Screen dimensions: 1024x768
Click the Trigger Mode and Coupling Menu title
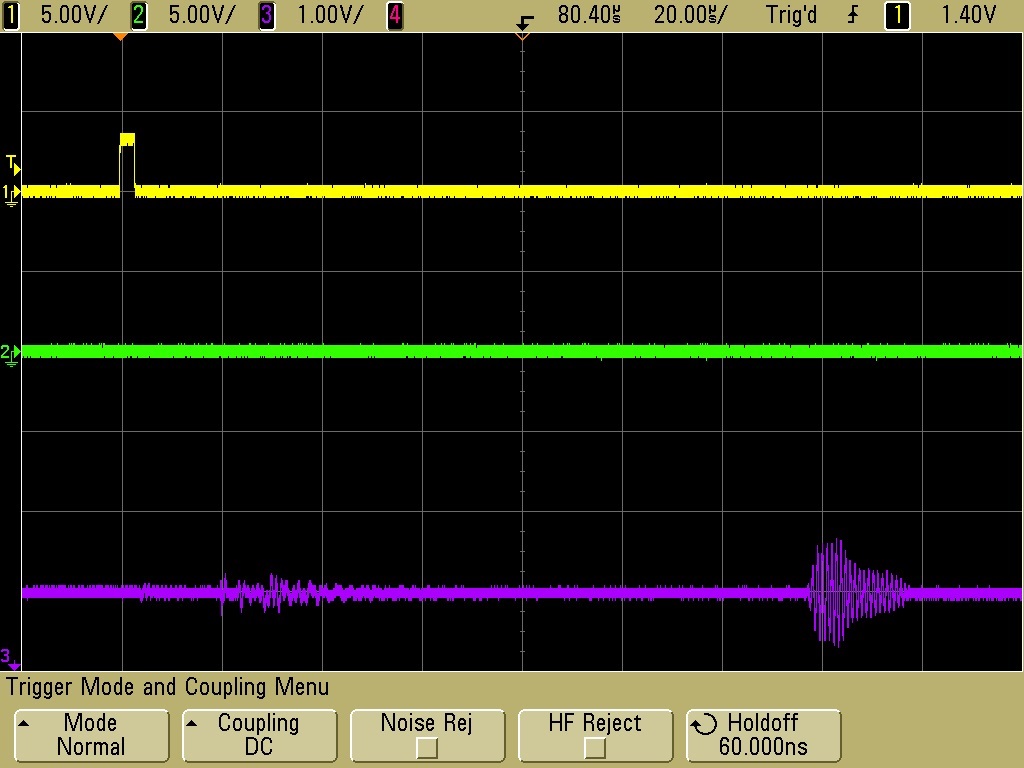tap(168, 687)
